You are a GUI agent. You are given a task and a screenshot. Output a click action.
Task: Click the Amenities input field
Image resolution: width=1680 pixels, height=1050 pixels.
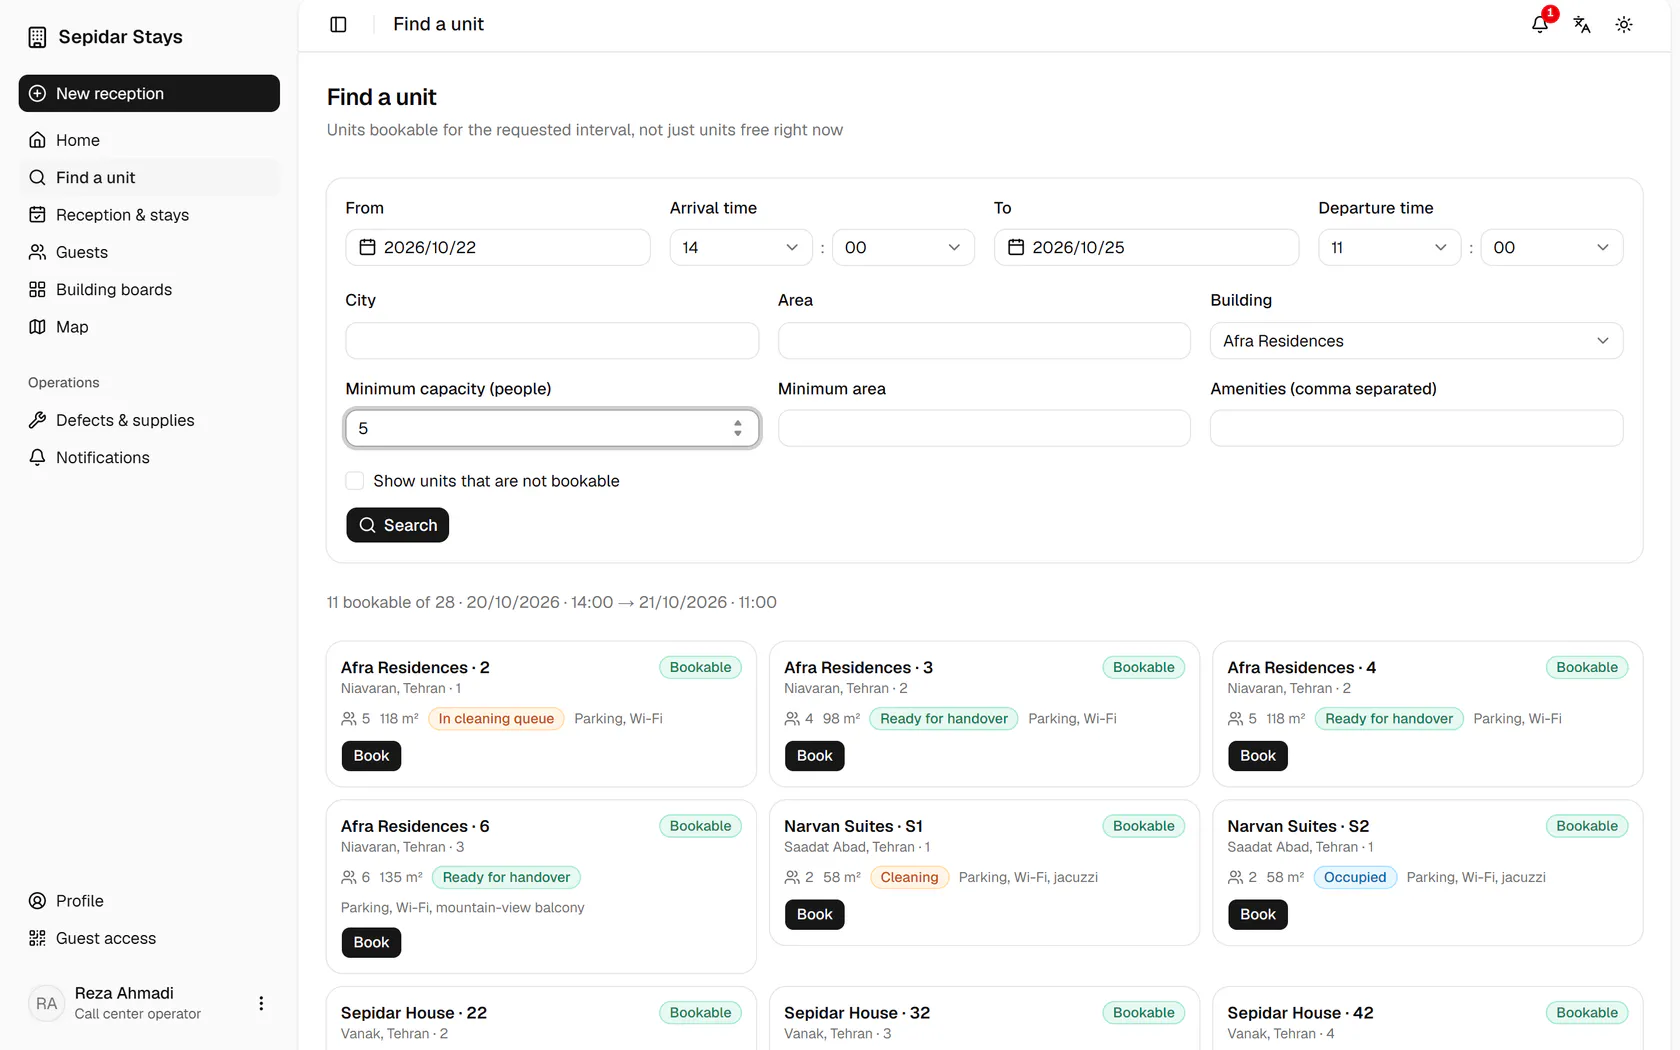coord(1416,428)
